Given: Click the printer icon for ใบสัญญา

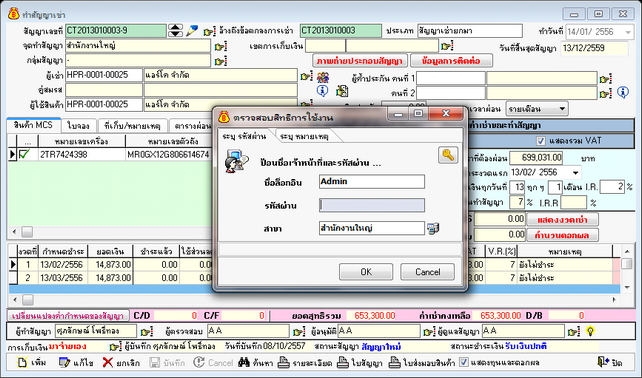Looking at the screenshot, I should pyautogui.click(x=343, y=362).
